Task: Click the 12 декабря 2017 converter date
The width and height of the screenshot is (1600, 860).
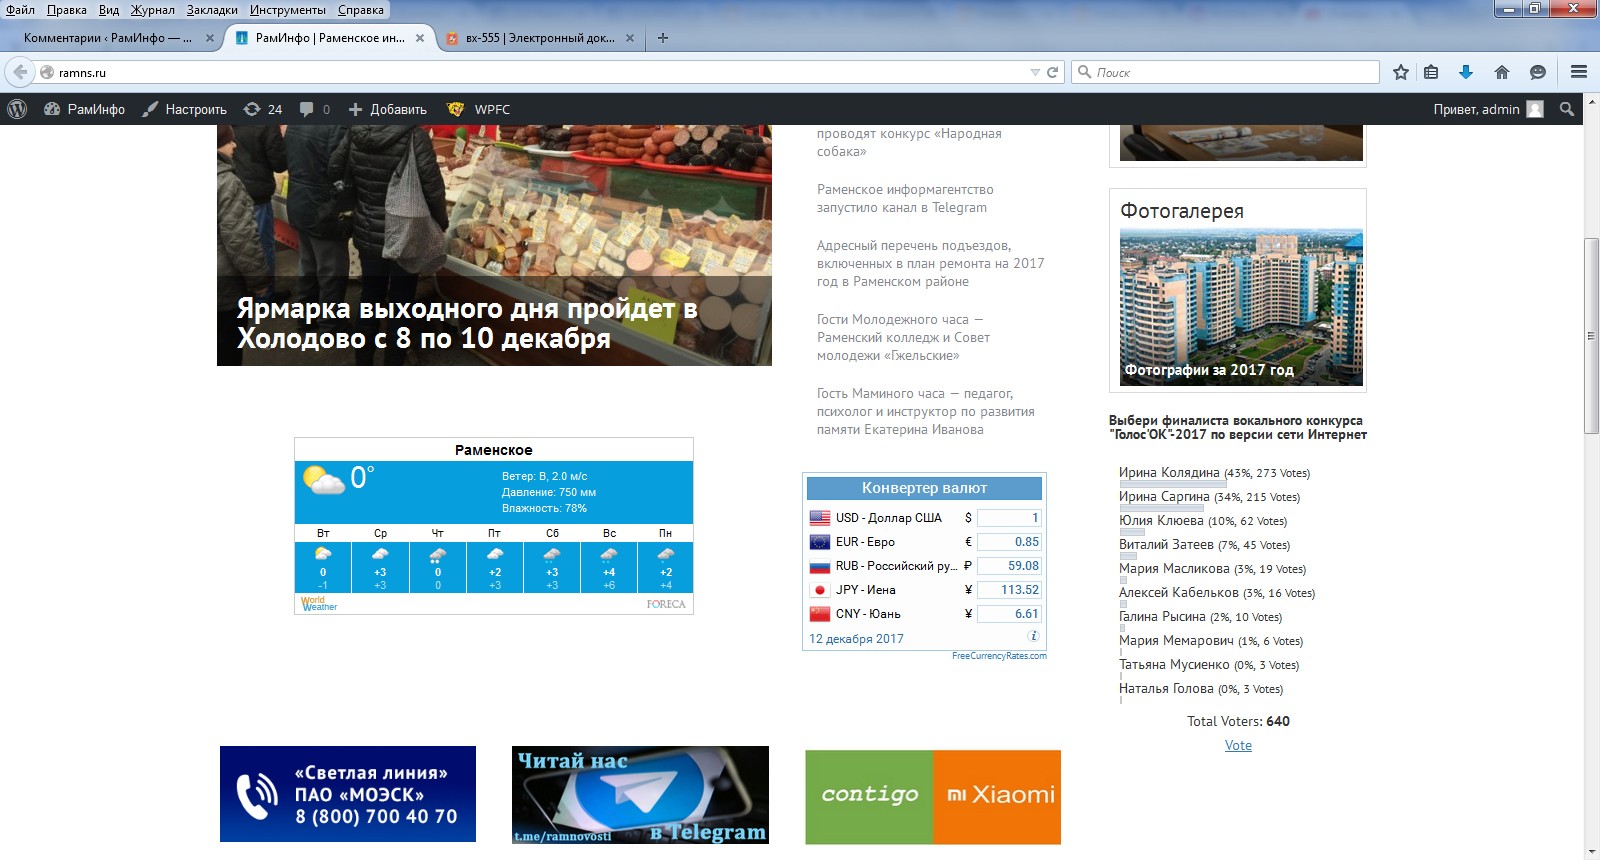Action: coord(856,639)
